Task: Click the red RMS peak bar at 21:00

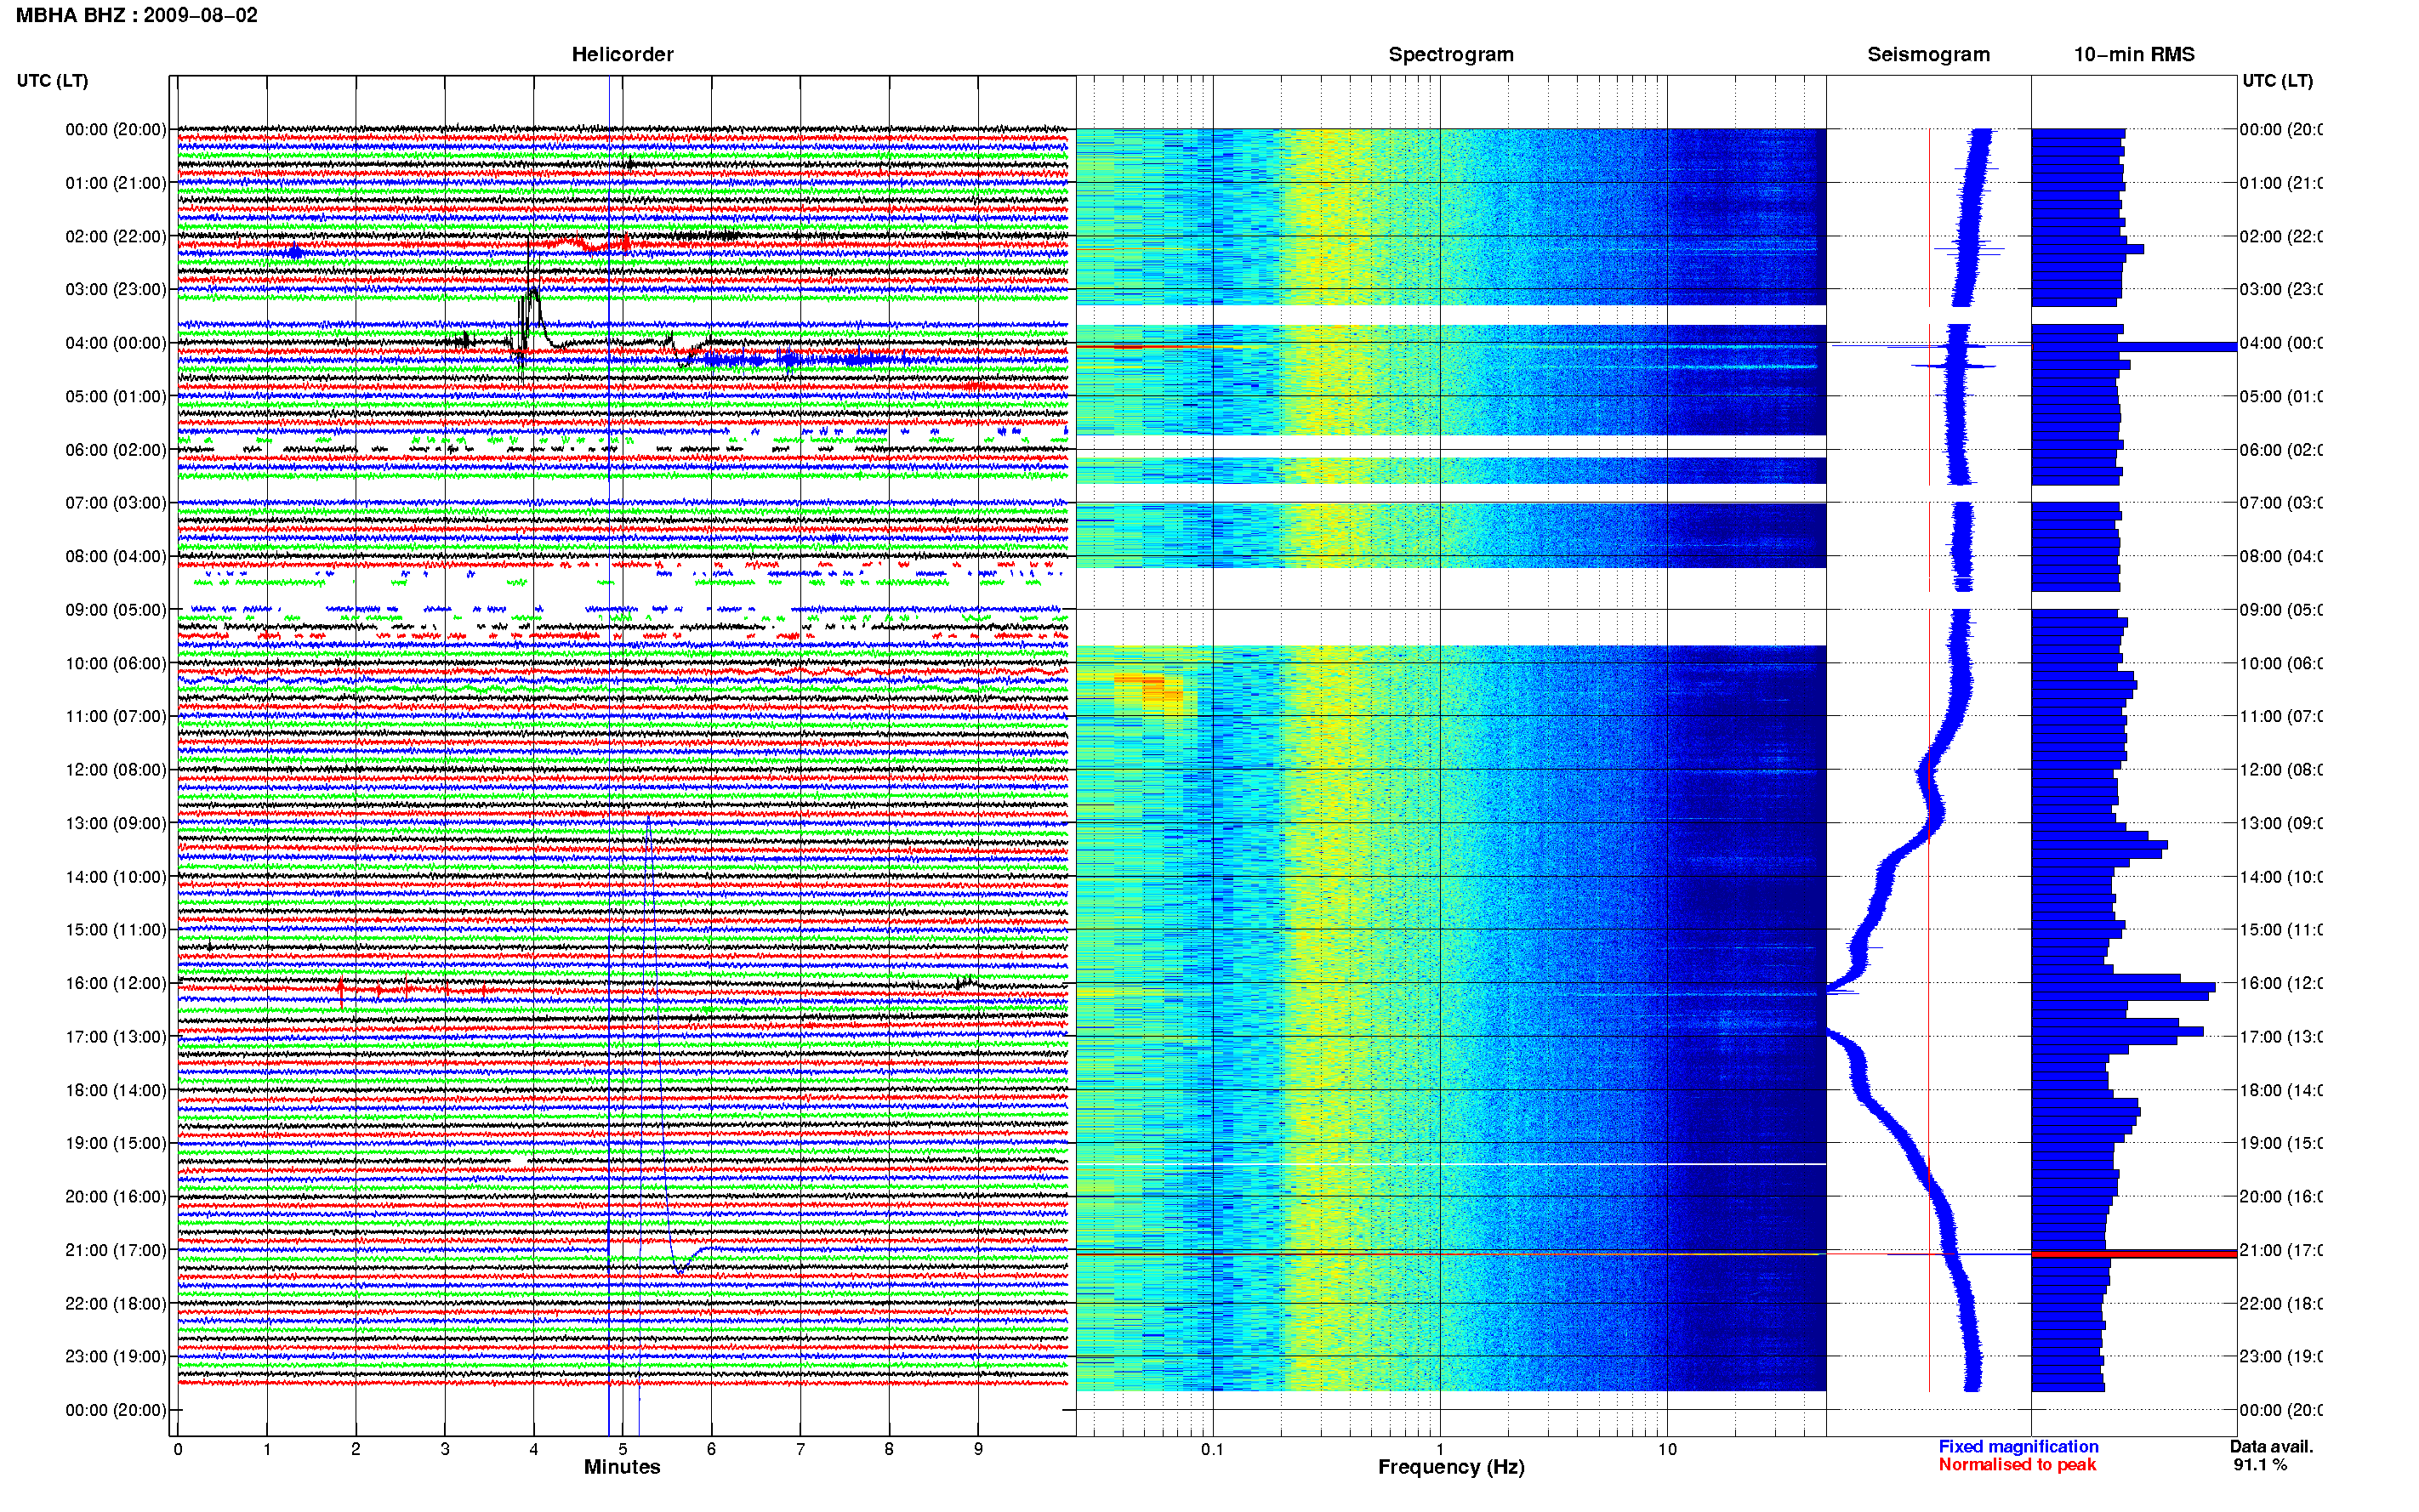Action: (2133, 1254)
